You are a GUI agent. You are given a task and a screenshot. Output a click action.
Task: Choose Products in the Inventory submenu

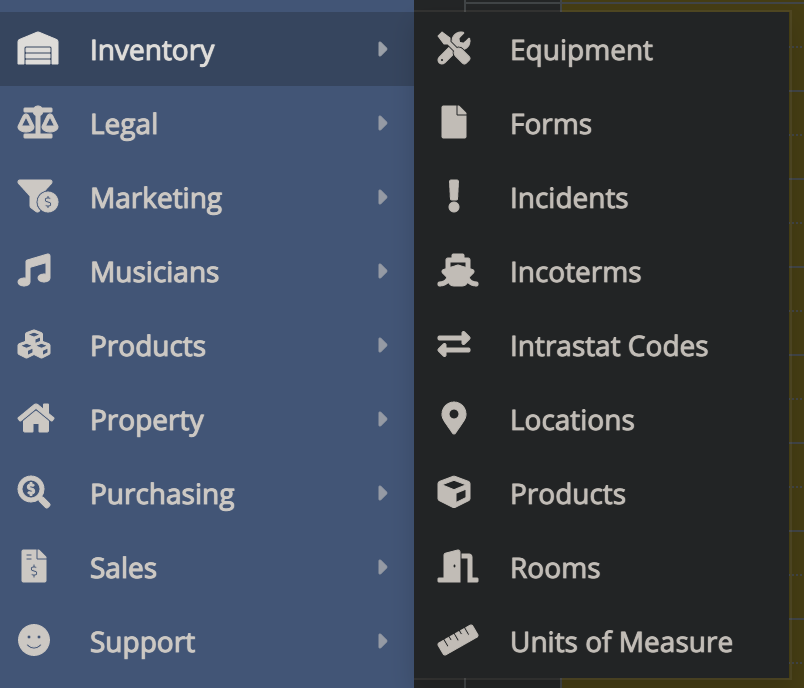[x=567, y=494]
